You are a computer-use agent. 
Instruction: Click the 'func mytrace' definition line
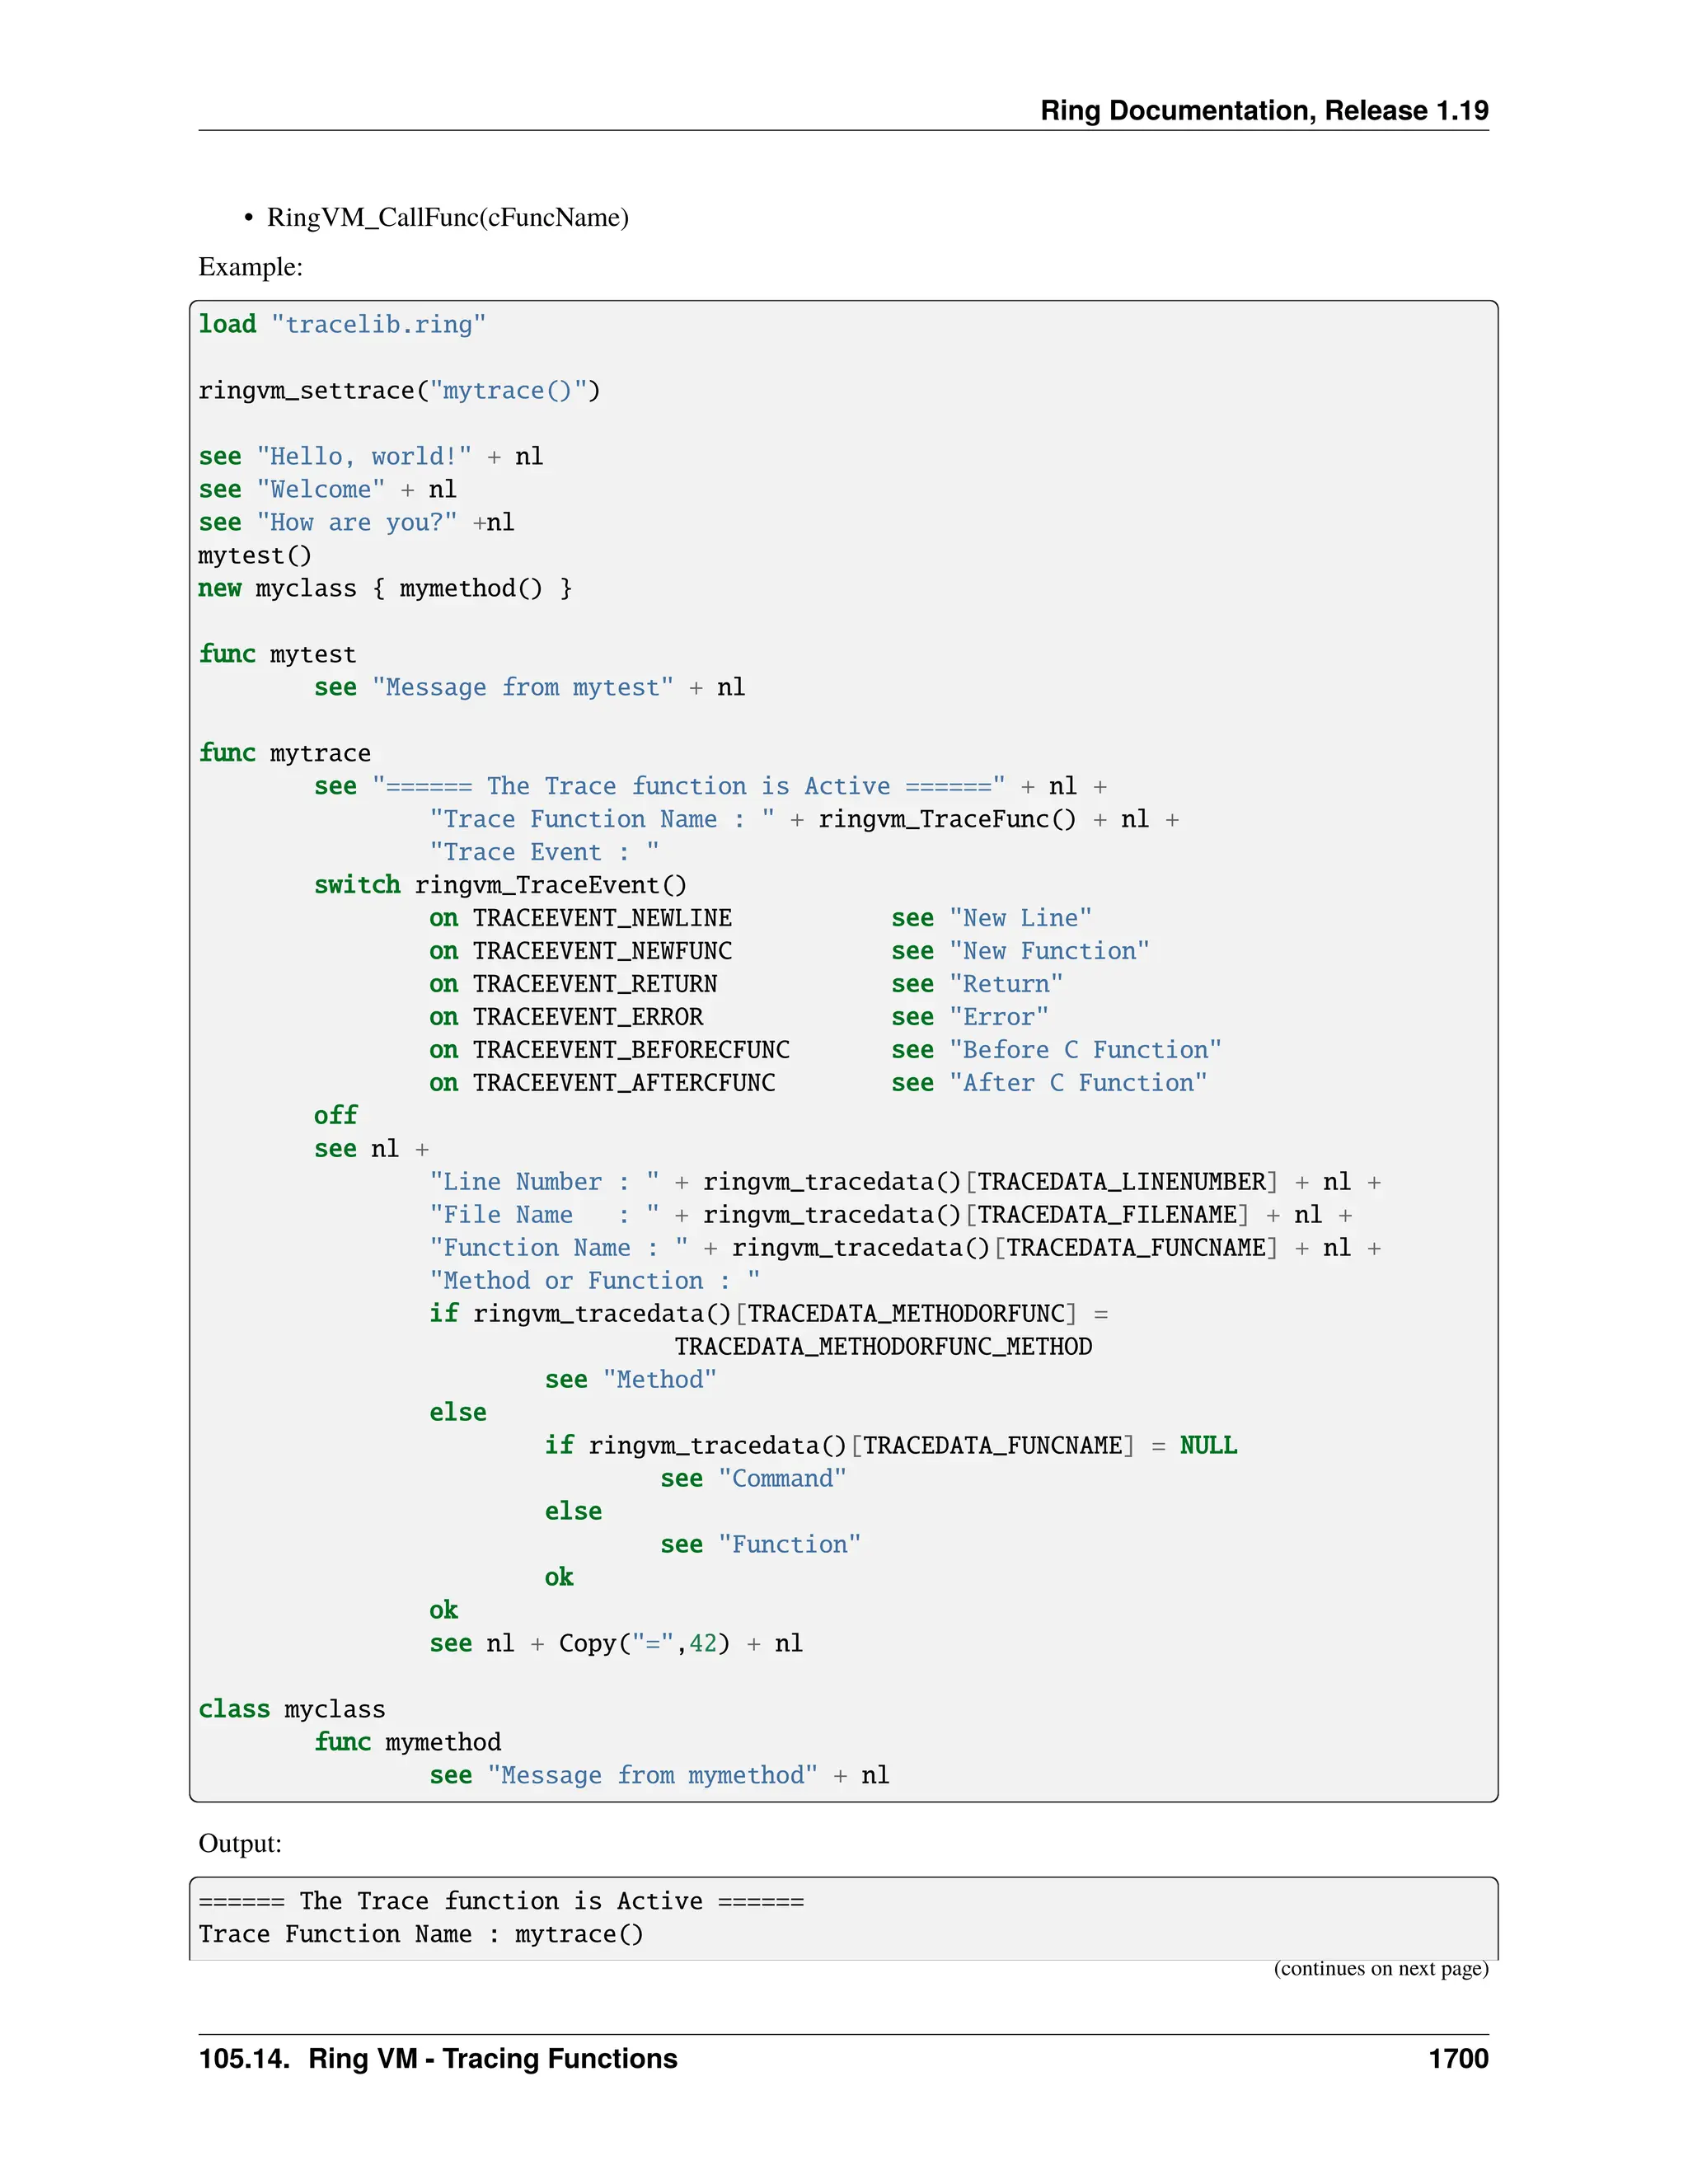tap(285, 753)
